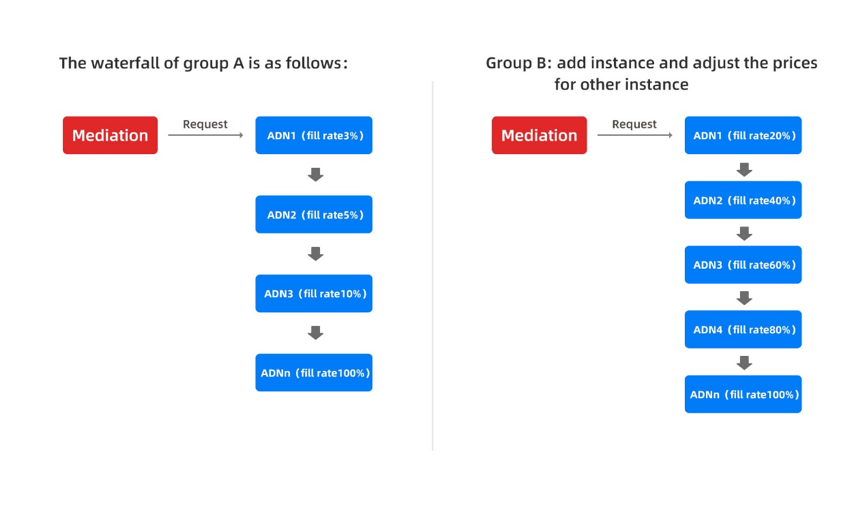
Task: Select ADN3 fill rate 10% block
Action: point(314,294)
